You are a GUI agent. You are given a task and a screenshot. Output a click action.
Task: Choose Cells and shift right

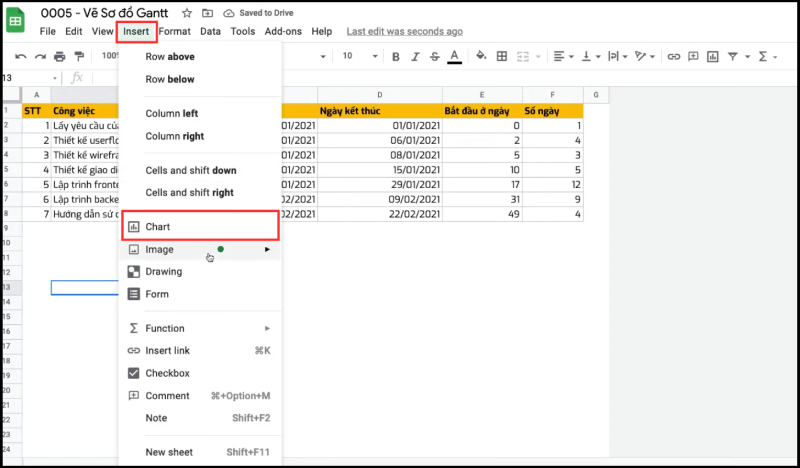click(x=200, y=192)
